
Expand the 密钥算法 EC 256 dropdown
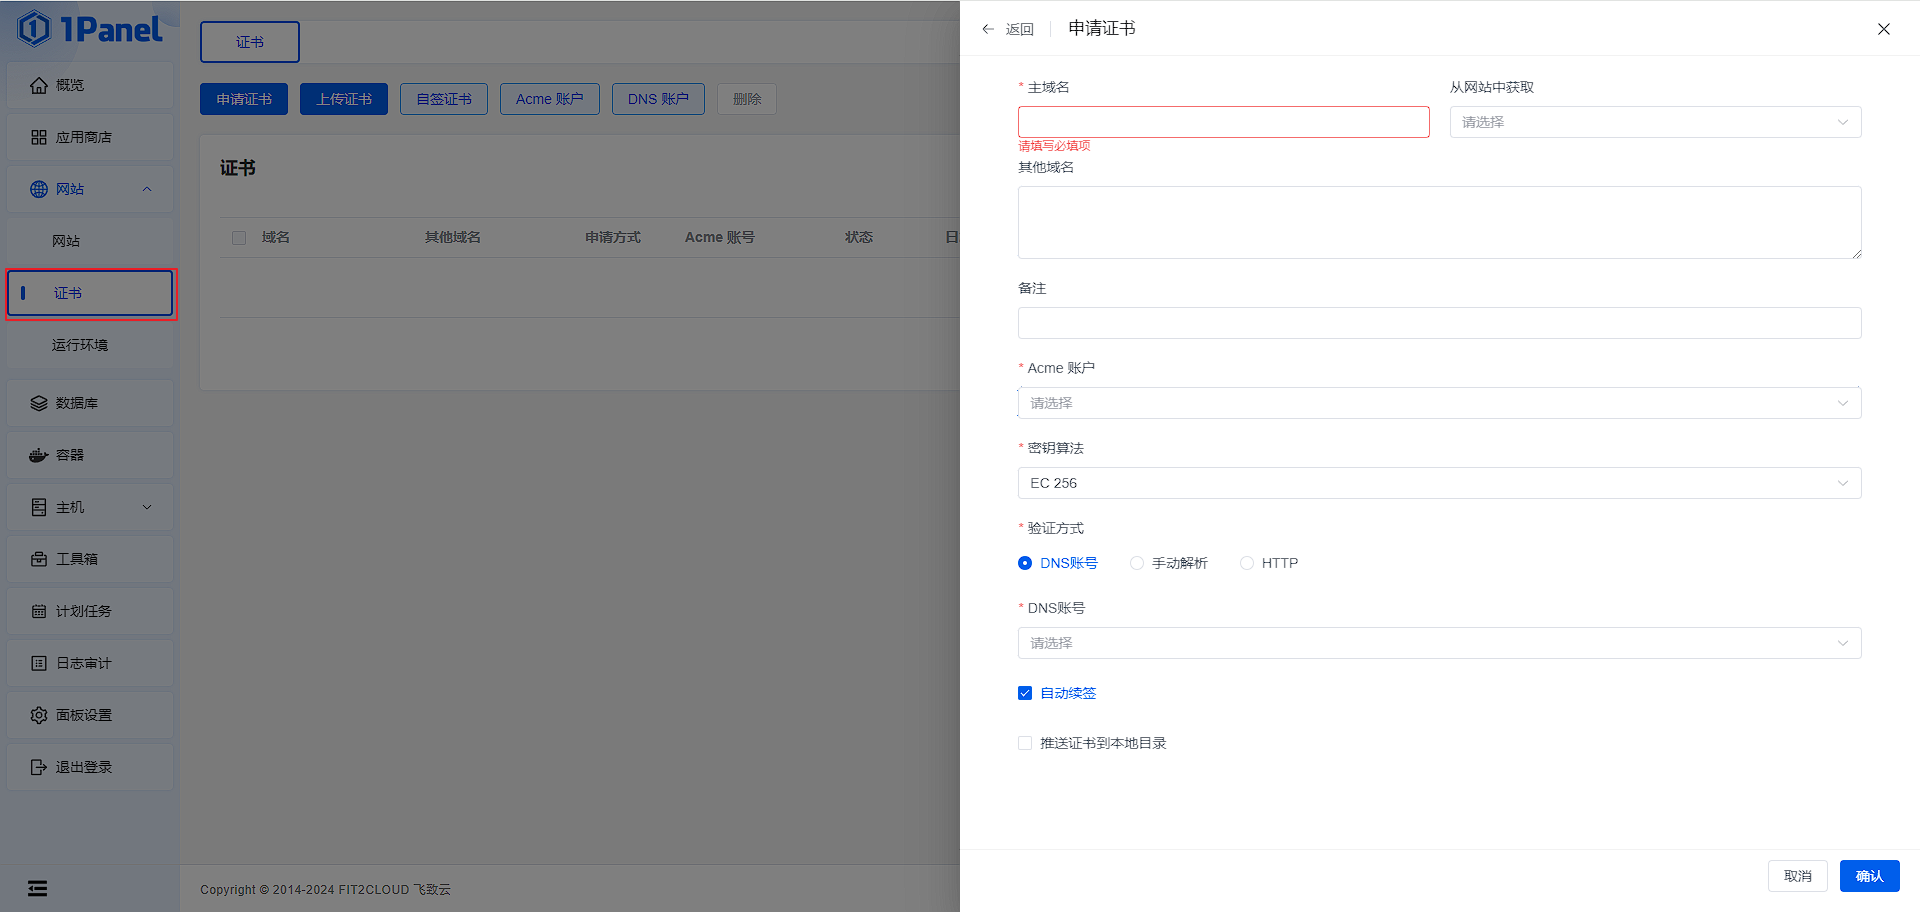tap(1439, 483)
